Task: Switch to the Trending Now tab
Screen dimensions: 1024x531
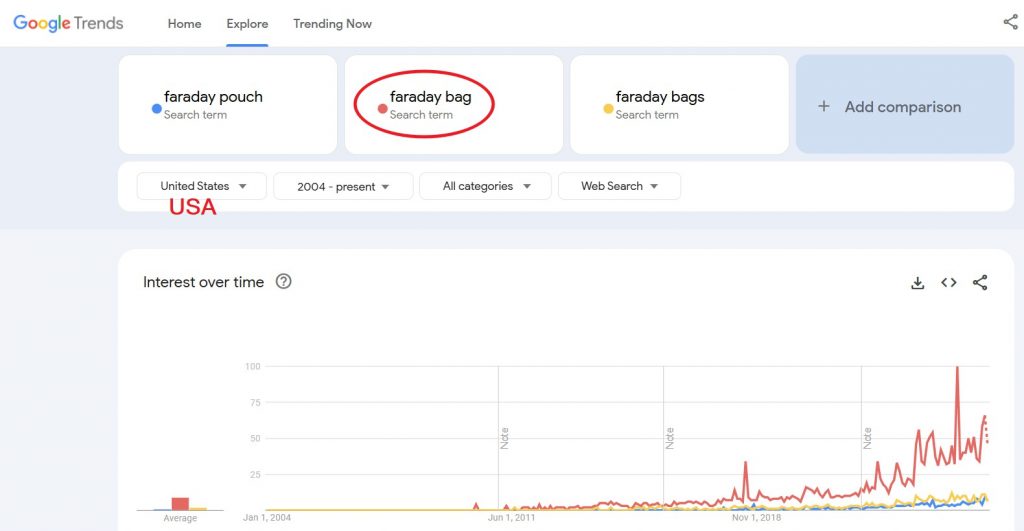Action: coord(332,24)
